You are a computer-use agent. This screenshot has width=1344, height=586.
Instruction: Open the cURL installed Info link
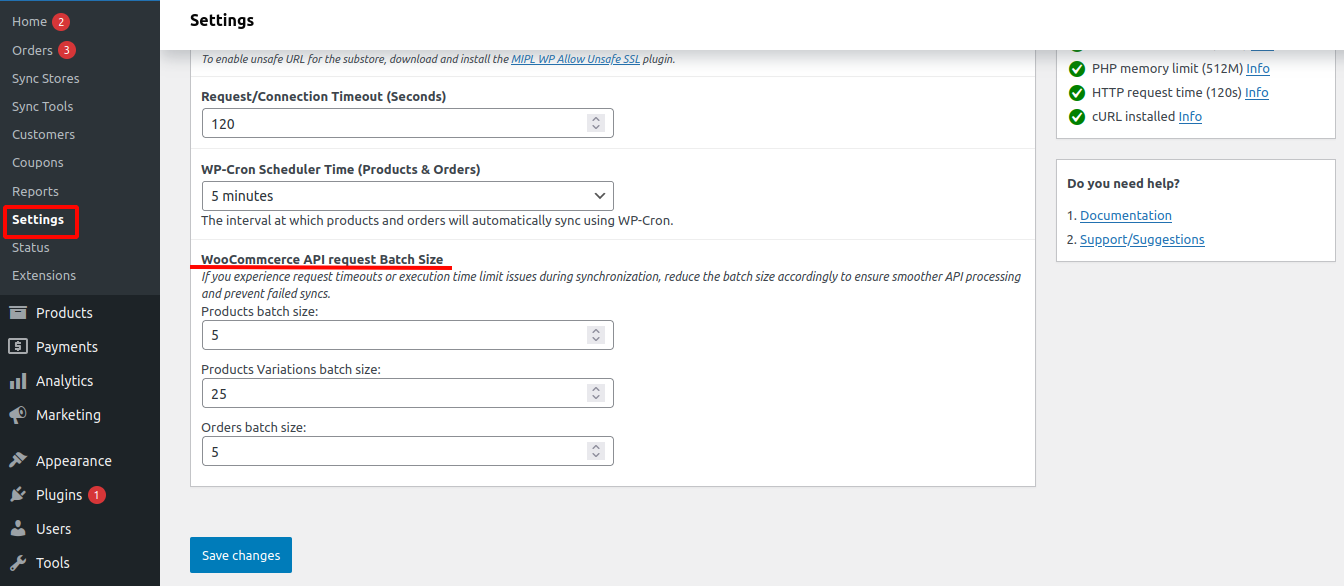pos(1190,116)
